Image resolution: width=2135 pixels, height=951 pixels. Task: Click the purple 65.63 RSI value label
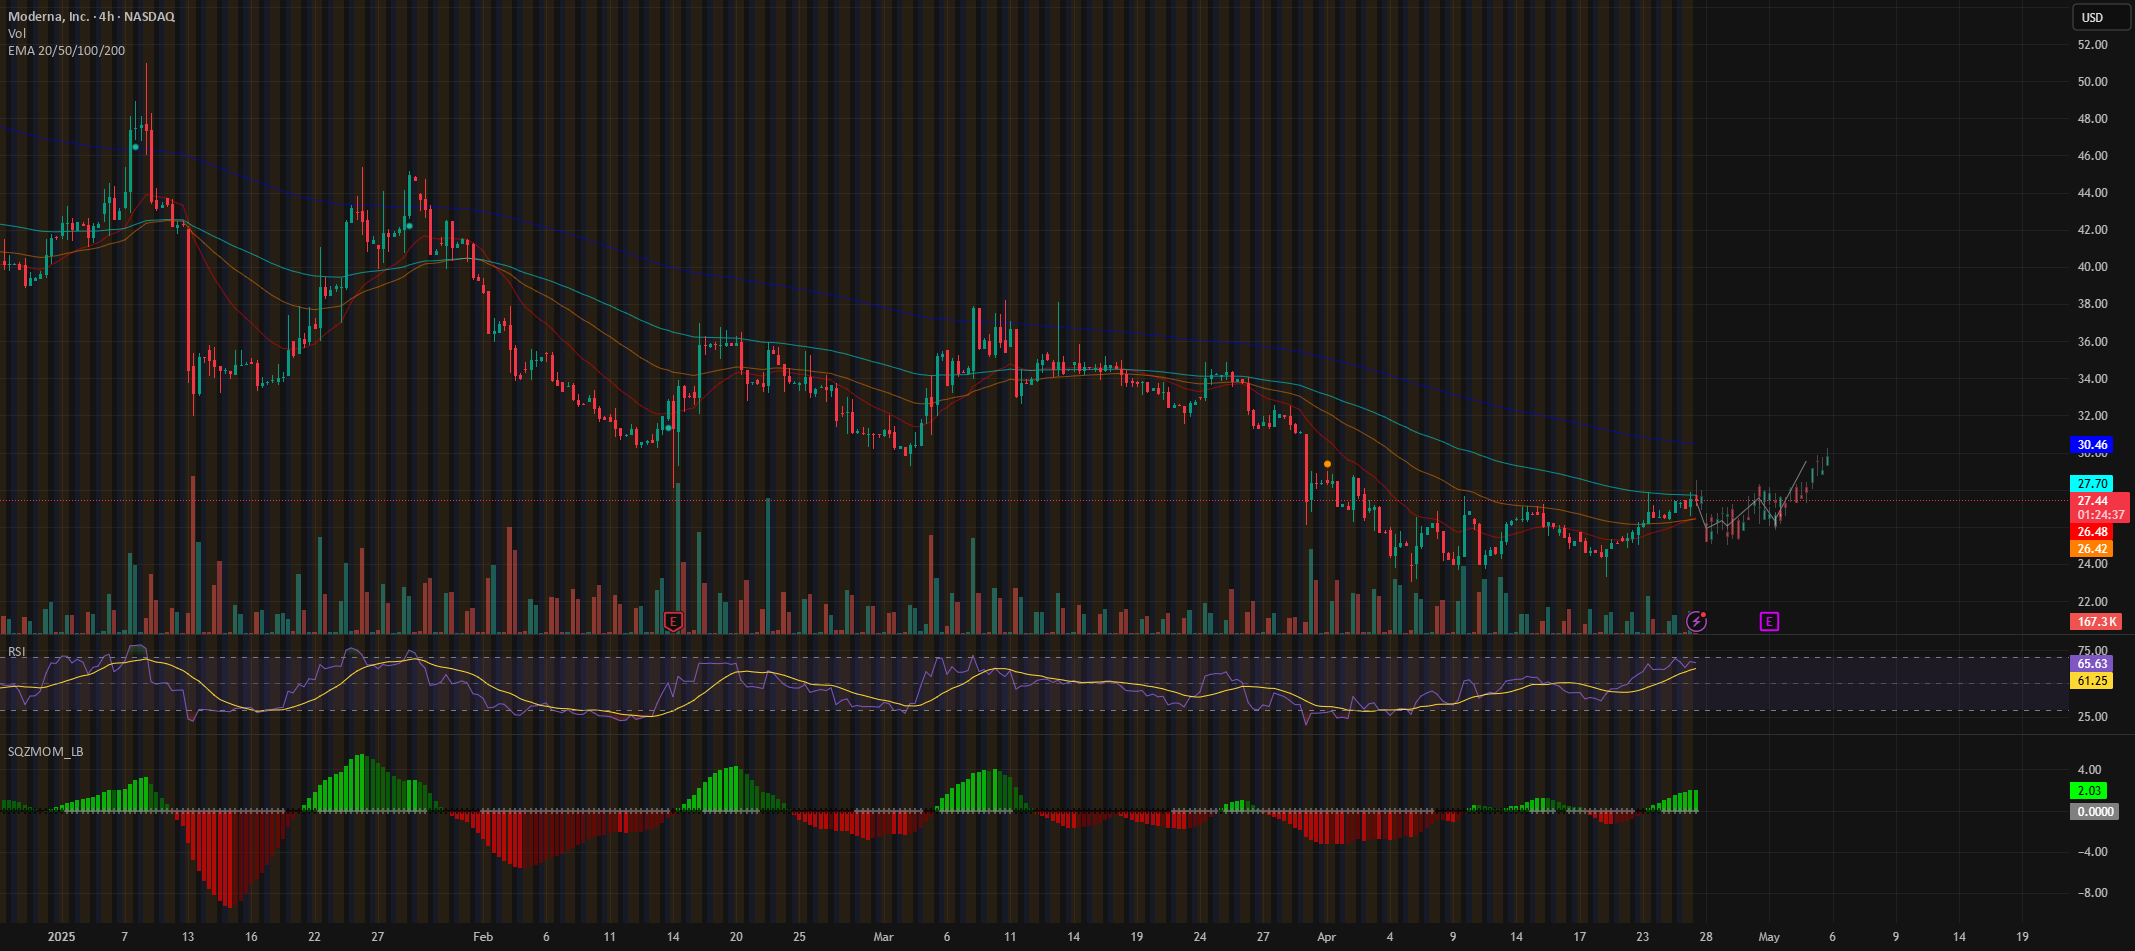click(2091, 664)
